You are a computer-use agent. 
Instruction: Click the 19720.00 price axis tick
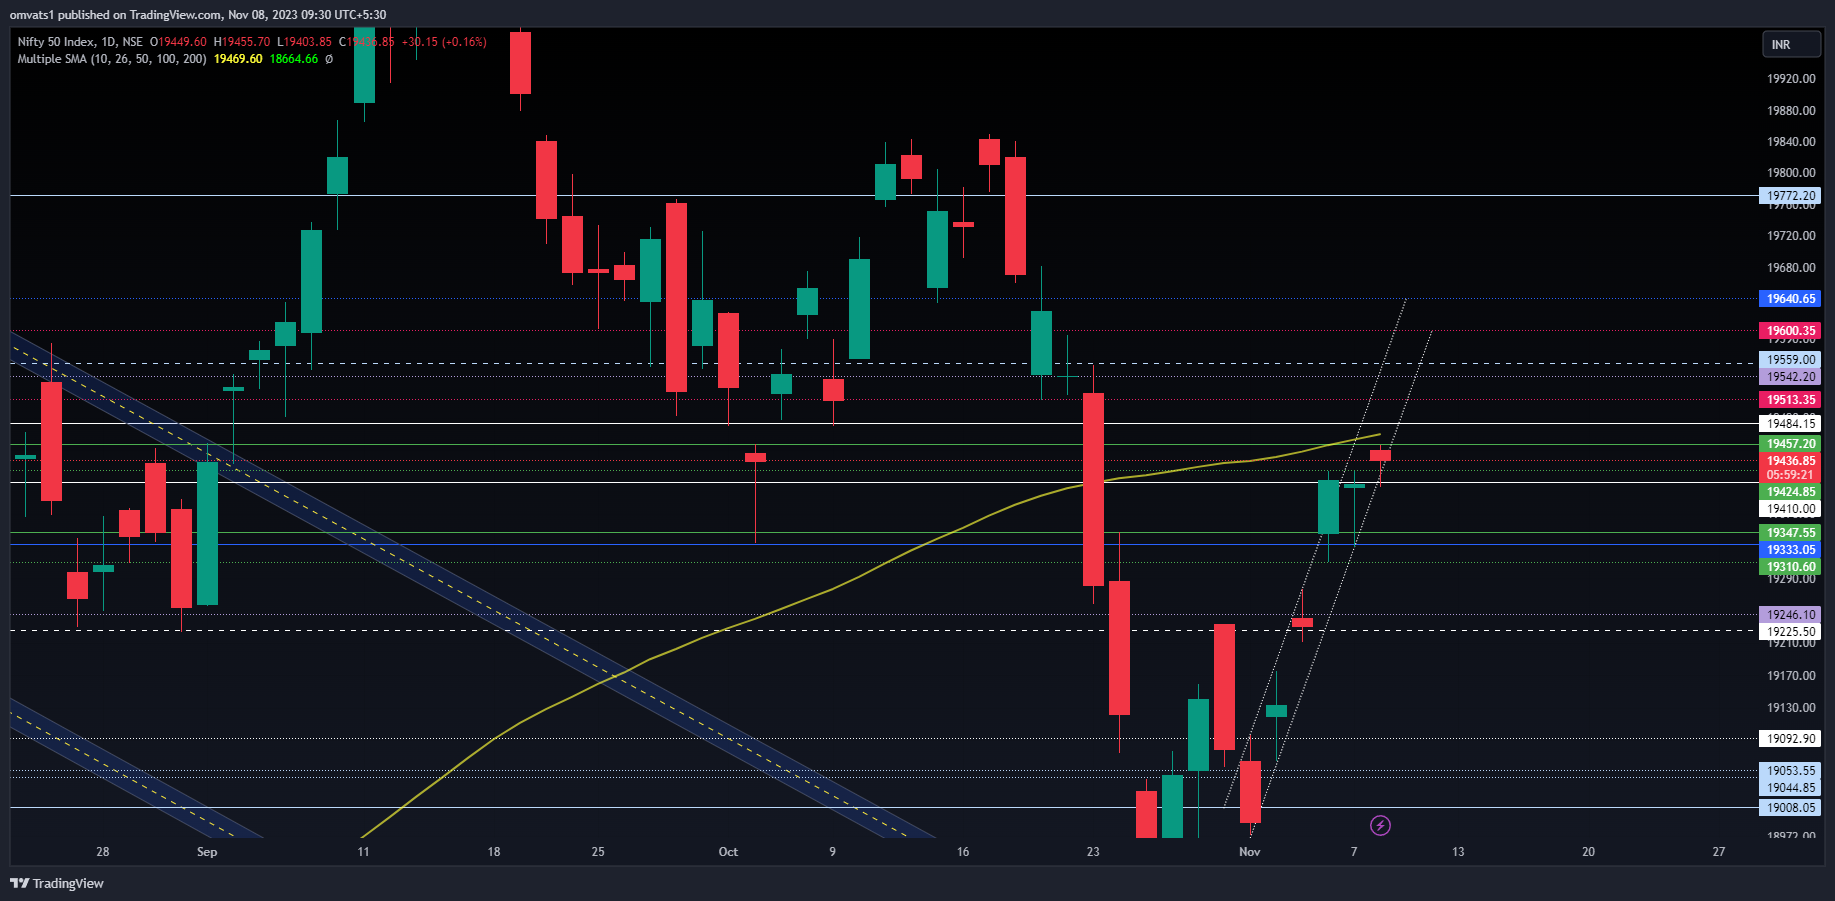1791,236
